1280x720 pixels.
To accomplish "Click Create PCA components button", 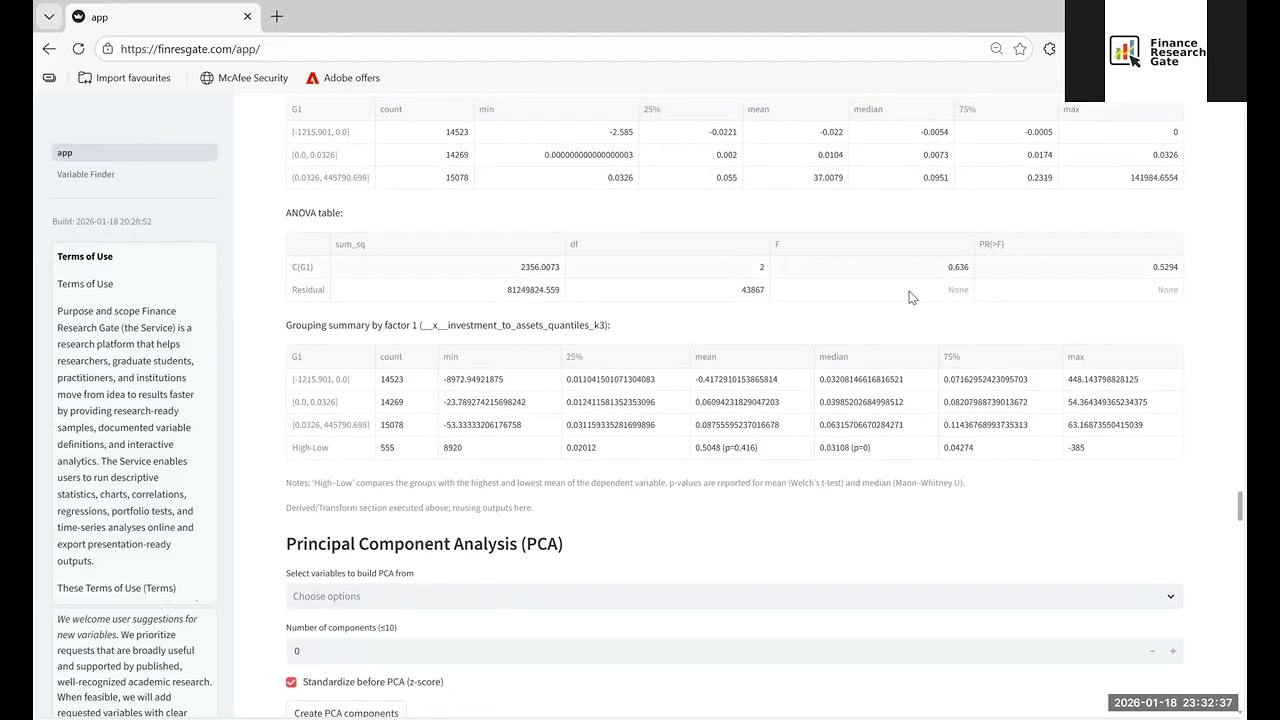I will tap(346, 712).
